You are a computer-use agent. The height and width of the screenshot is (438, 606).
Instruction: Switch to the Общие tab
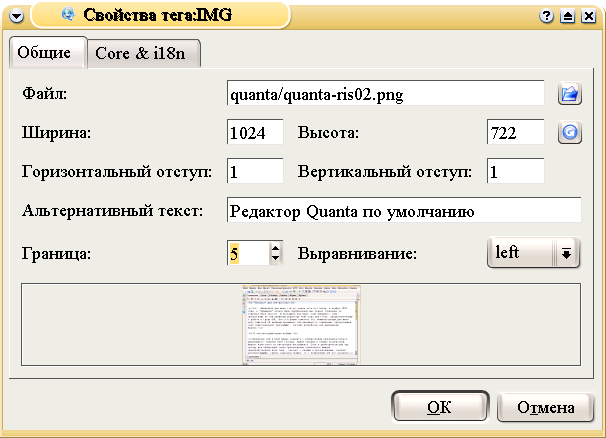(45, 52)
